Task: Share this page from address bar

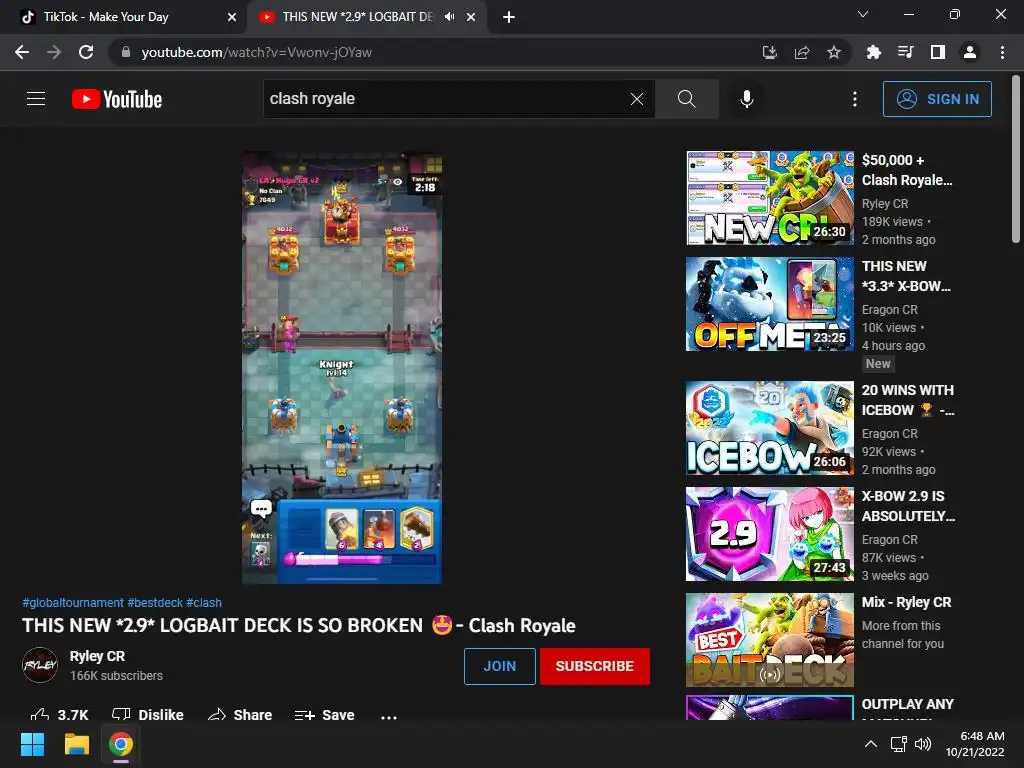Action: coord(802,52)
